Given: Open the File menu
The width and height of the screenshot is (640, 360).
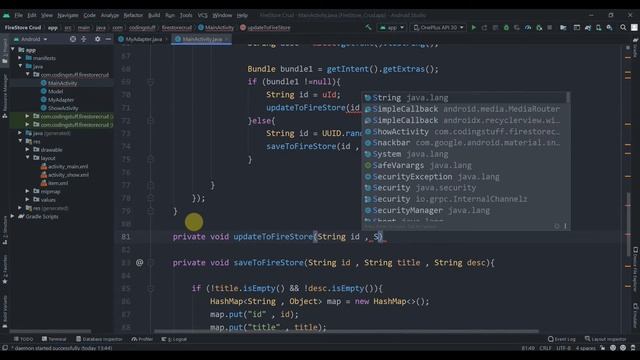Looking at the screenshot, I should click(x=18, y=15).
